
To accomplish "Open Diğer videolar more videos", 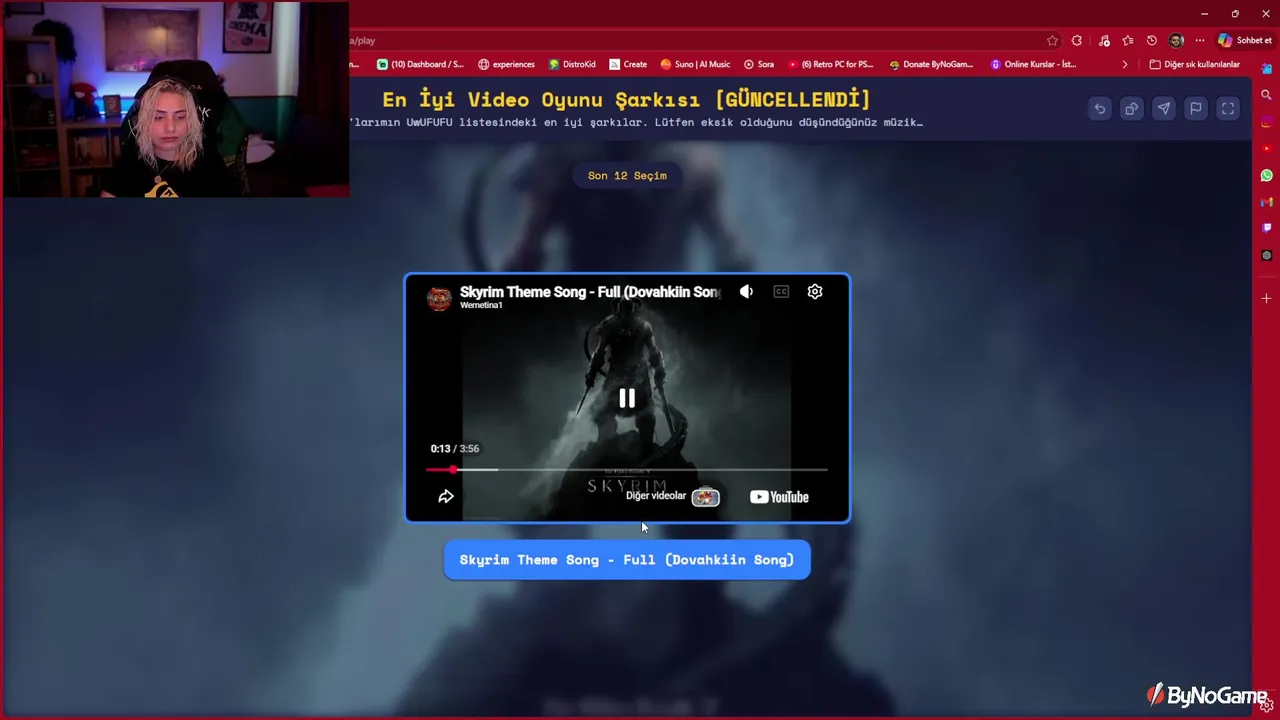I will point(672,496).
